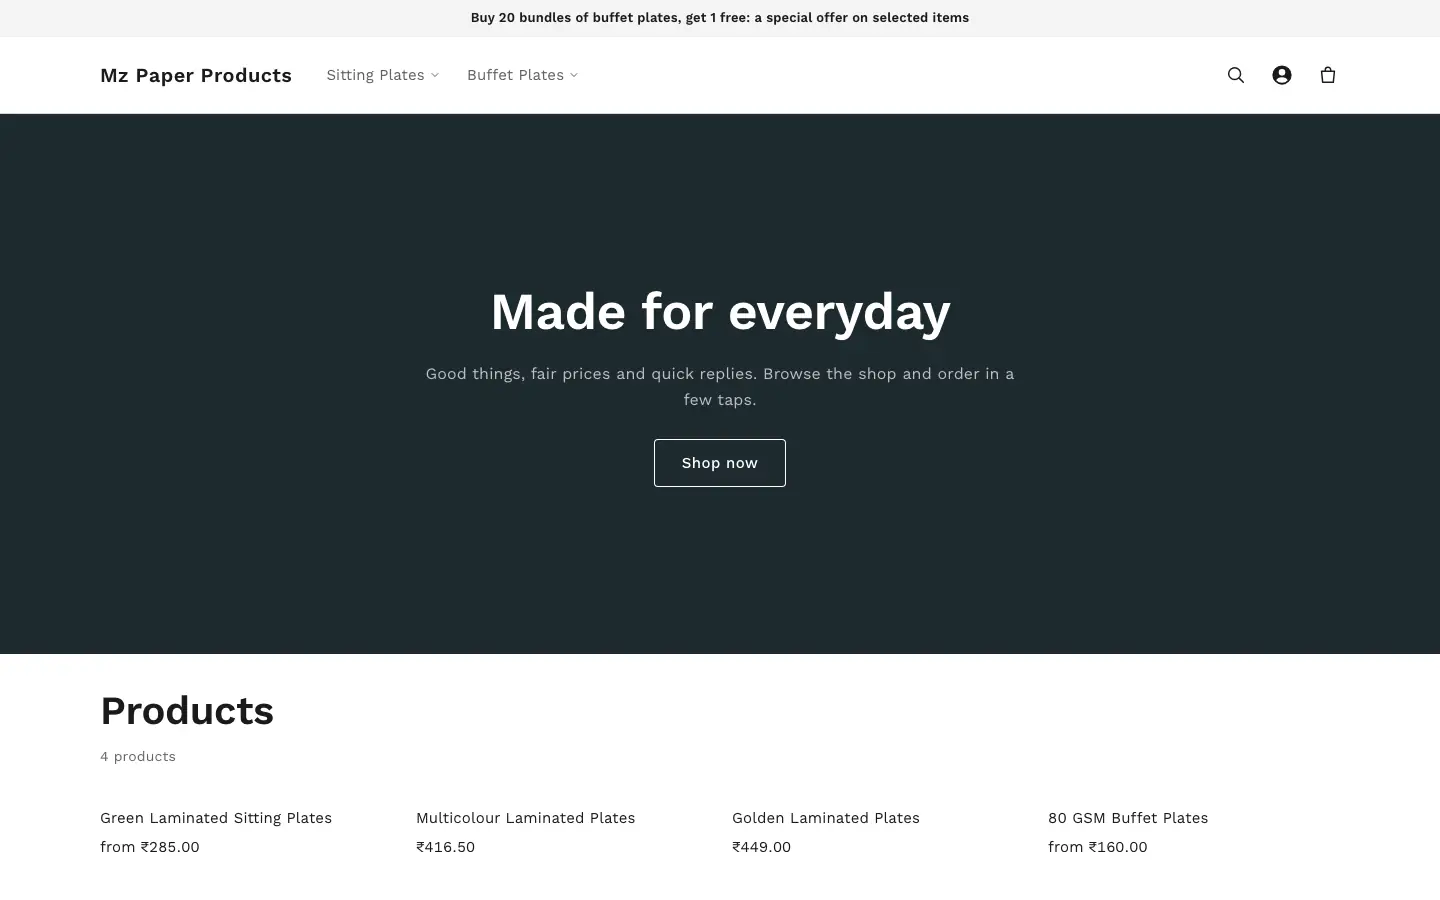Open Green Laminated Sitting Plates product
This screenshot has height=900, width=1440.
[x=216, y=818]
